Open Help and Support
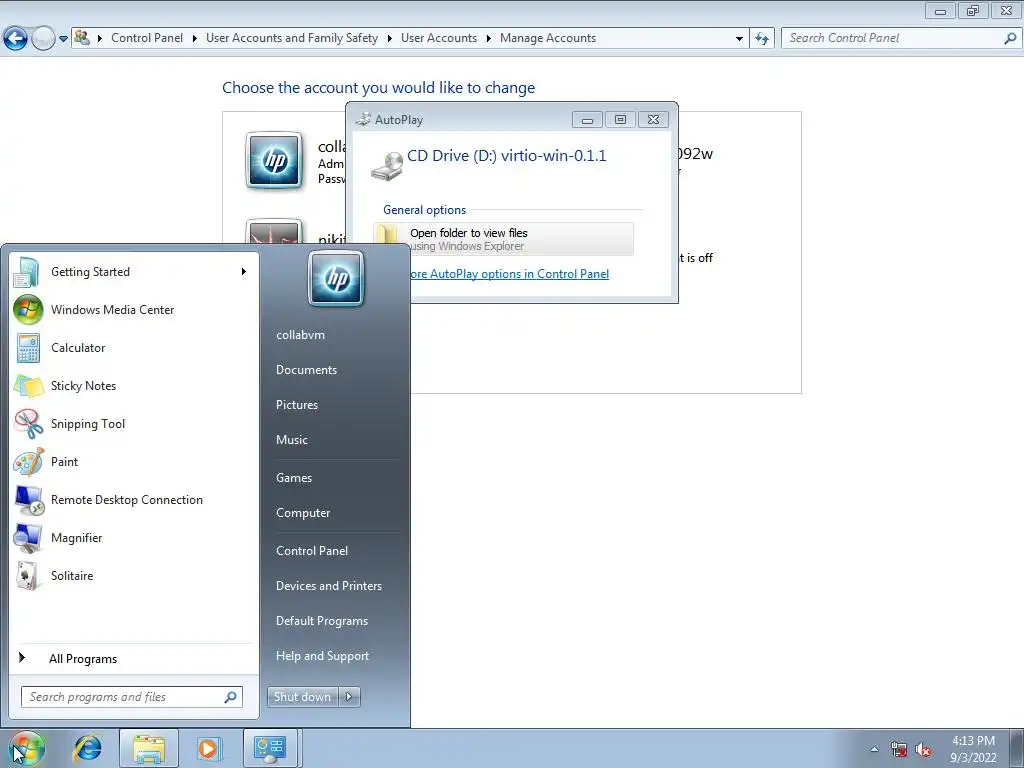Image resolution: width=1024 pixels, height=768 pixels. click(x=323, y=656)
